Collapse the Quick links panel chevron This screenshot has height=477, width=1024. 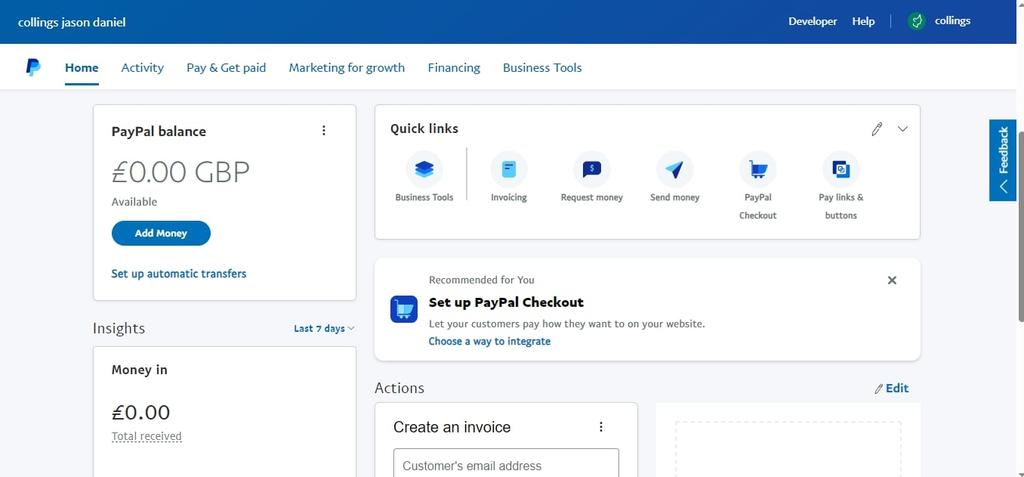pyautogui.click(x=903, y=129)
